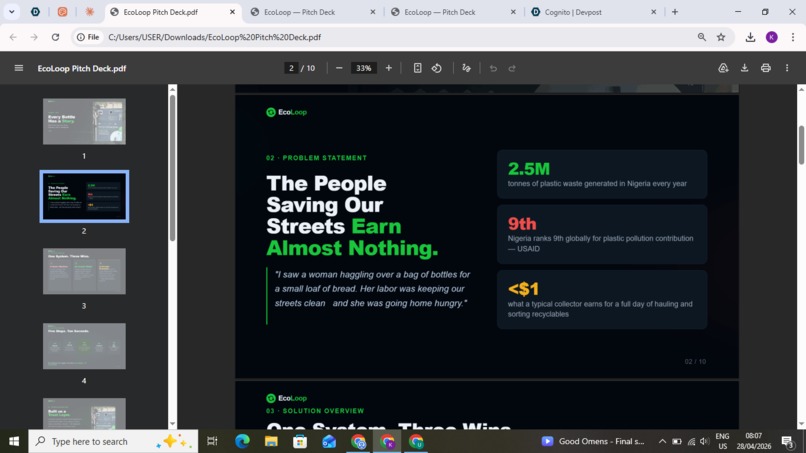Screen dimensions: 806x453
Task: Switch to the third EcoLoop — Pitch Deck tab
Action: [x=439, y=12]
